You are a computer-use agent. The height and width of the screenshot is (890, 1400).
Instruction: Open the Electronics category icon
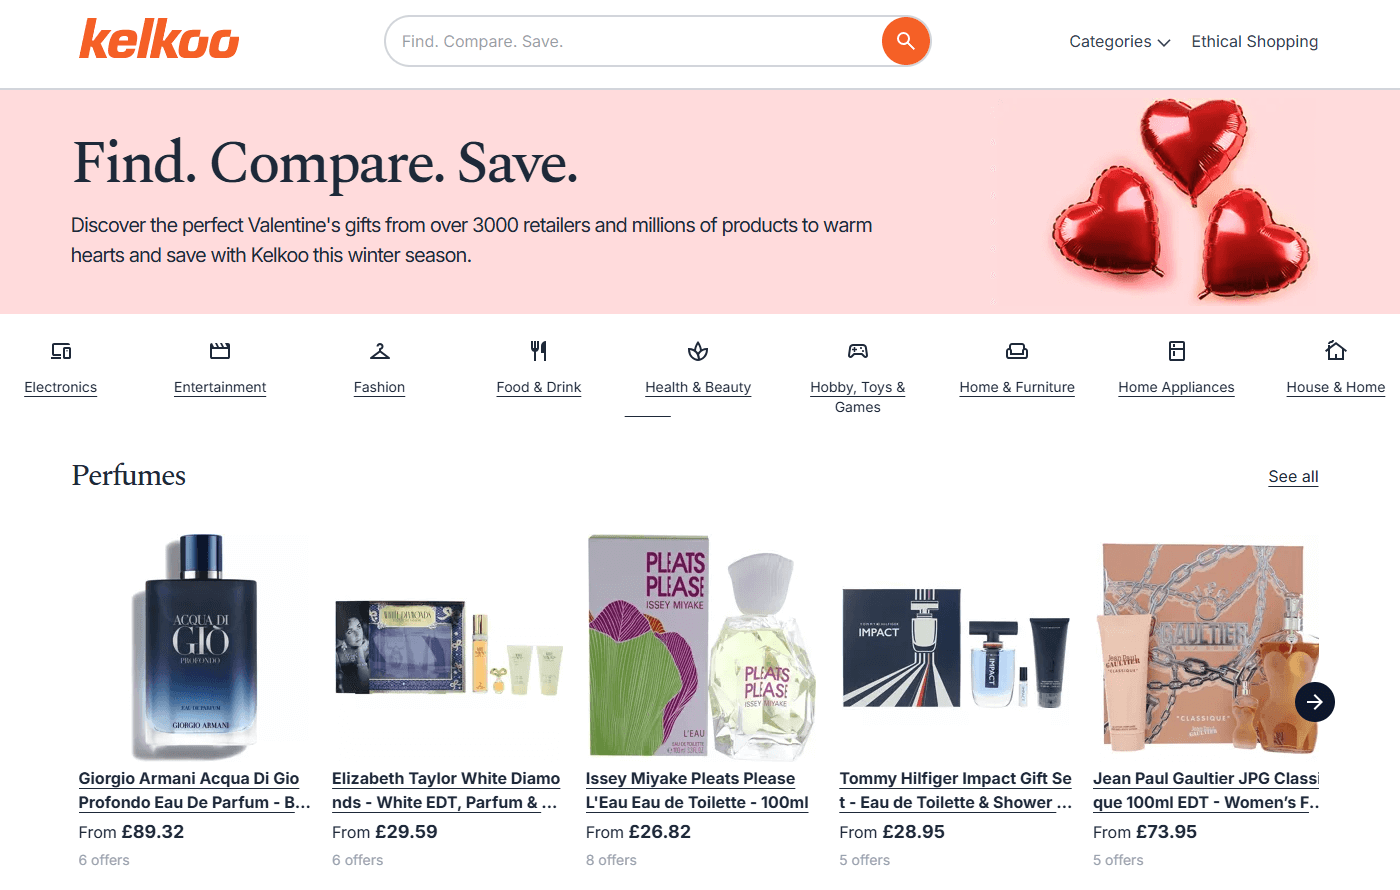(x=61, y=351)
